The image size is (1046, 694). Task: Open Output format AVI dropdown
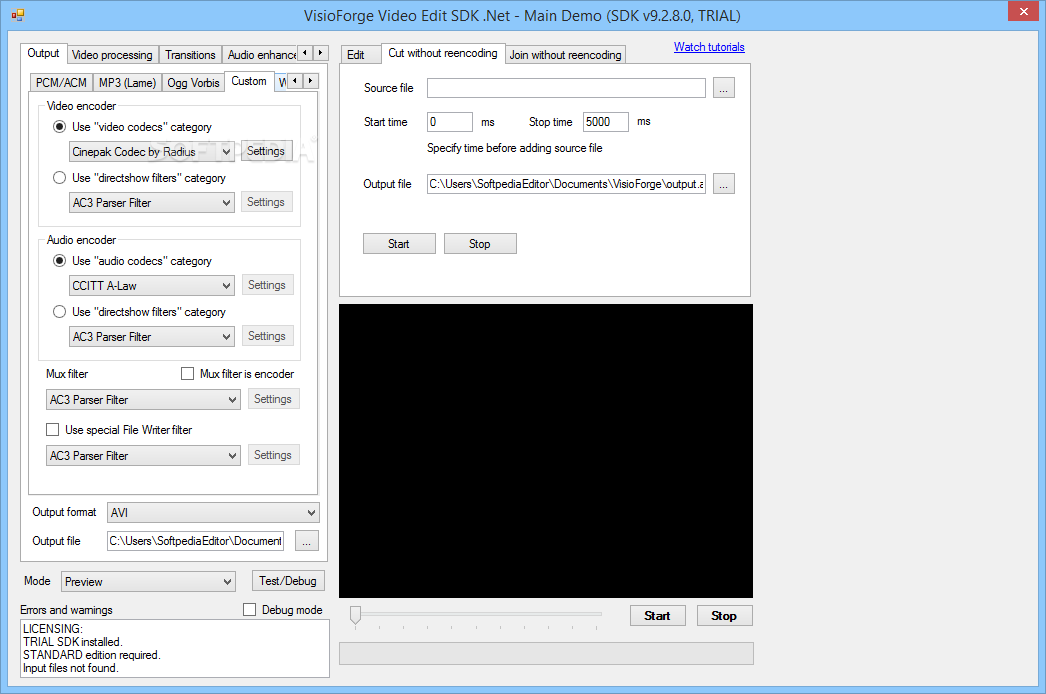(x=213, y=512)
